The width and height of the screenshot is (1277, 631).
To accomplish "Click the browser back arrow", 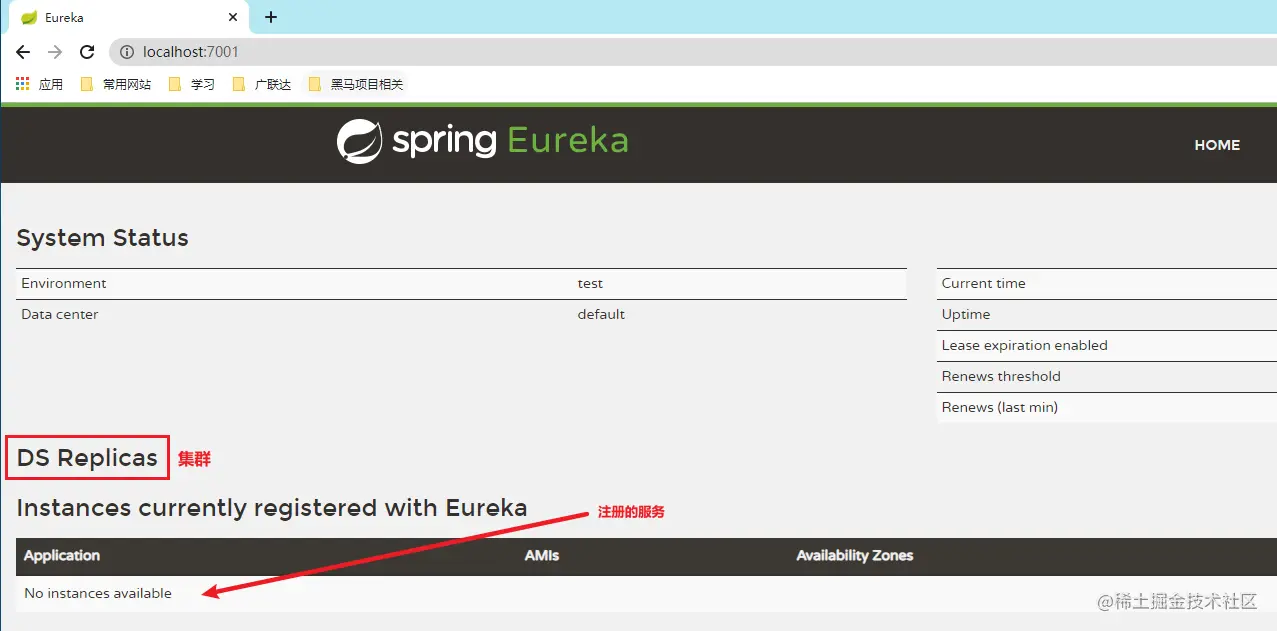I will pos(23,52).
